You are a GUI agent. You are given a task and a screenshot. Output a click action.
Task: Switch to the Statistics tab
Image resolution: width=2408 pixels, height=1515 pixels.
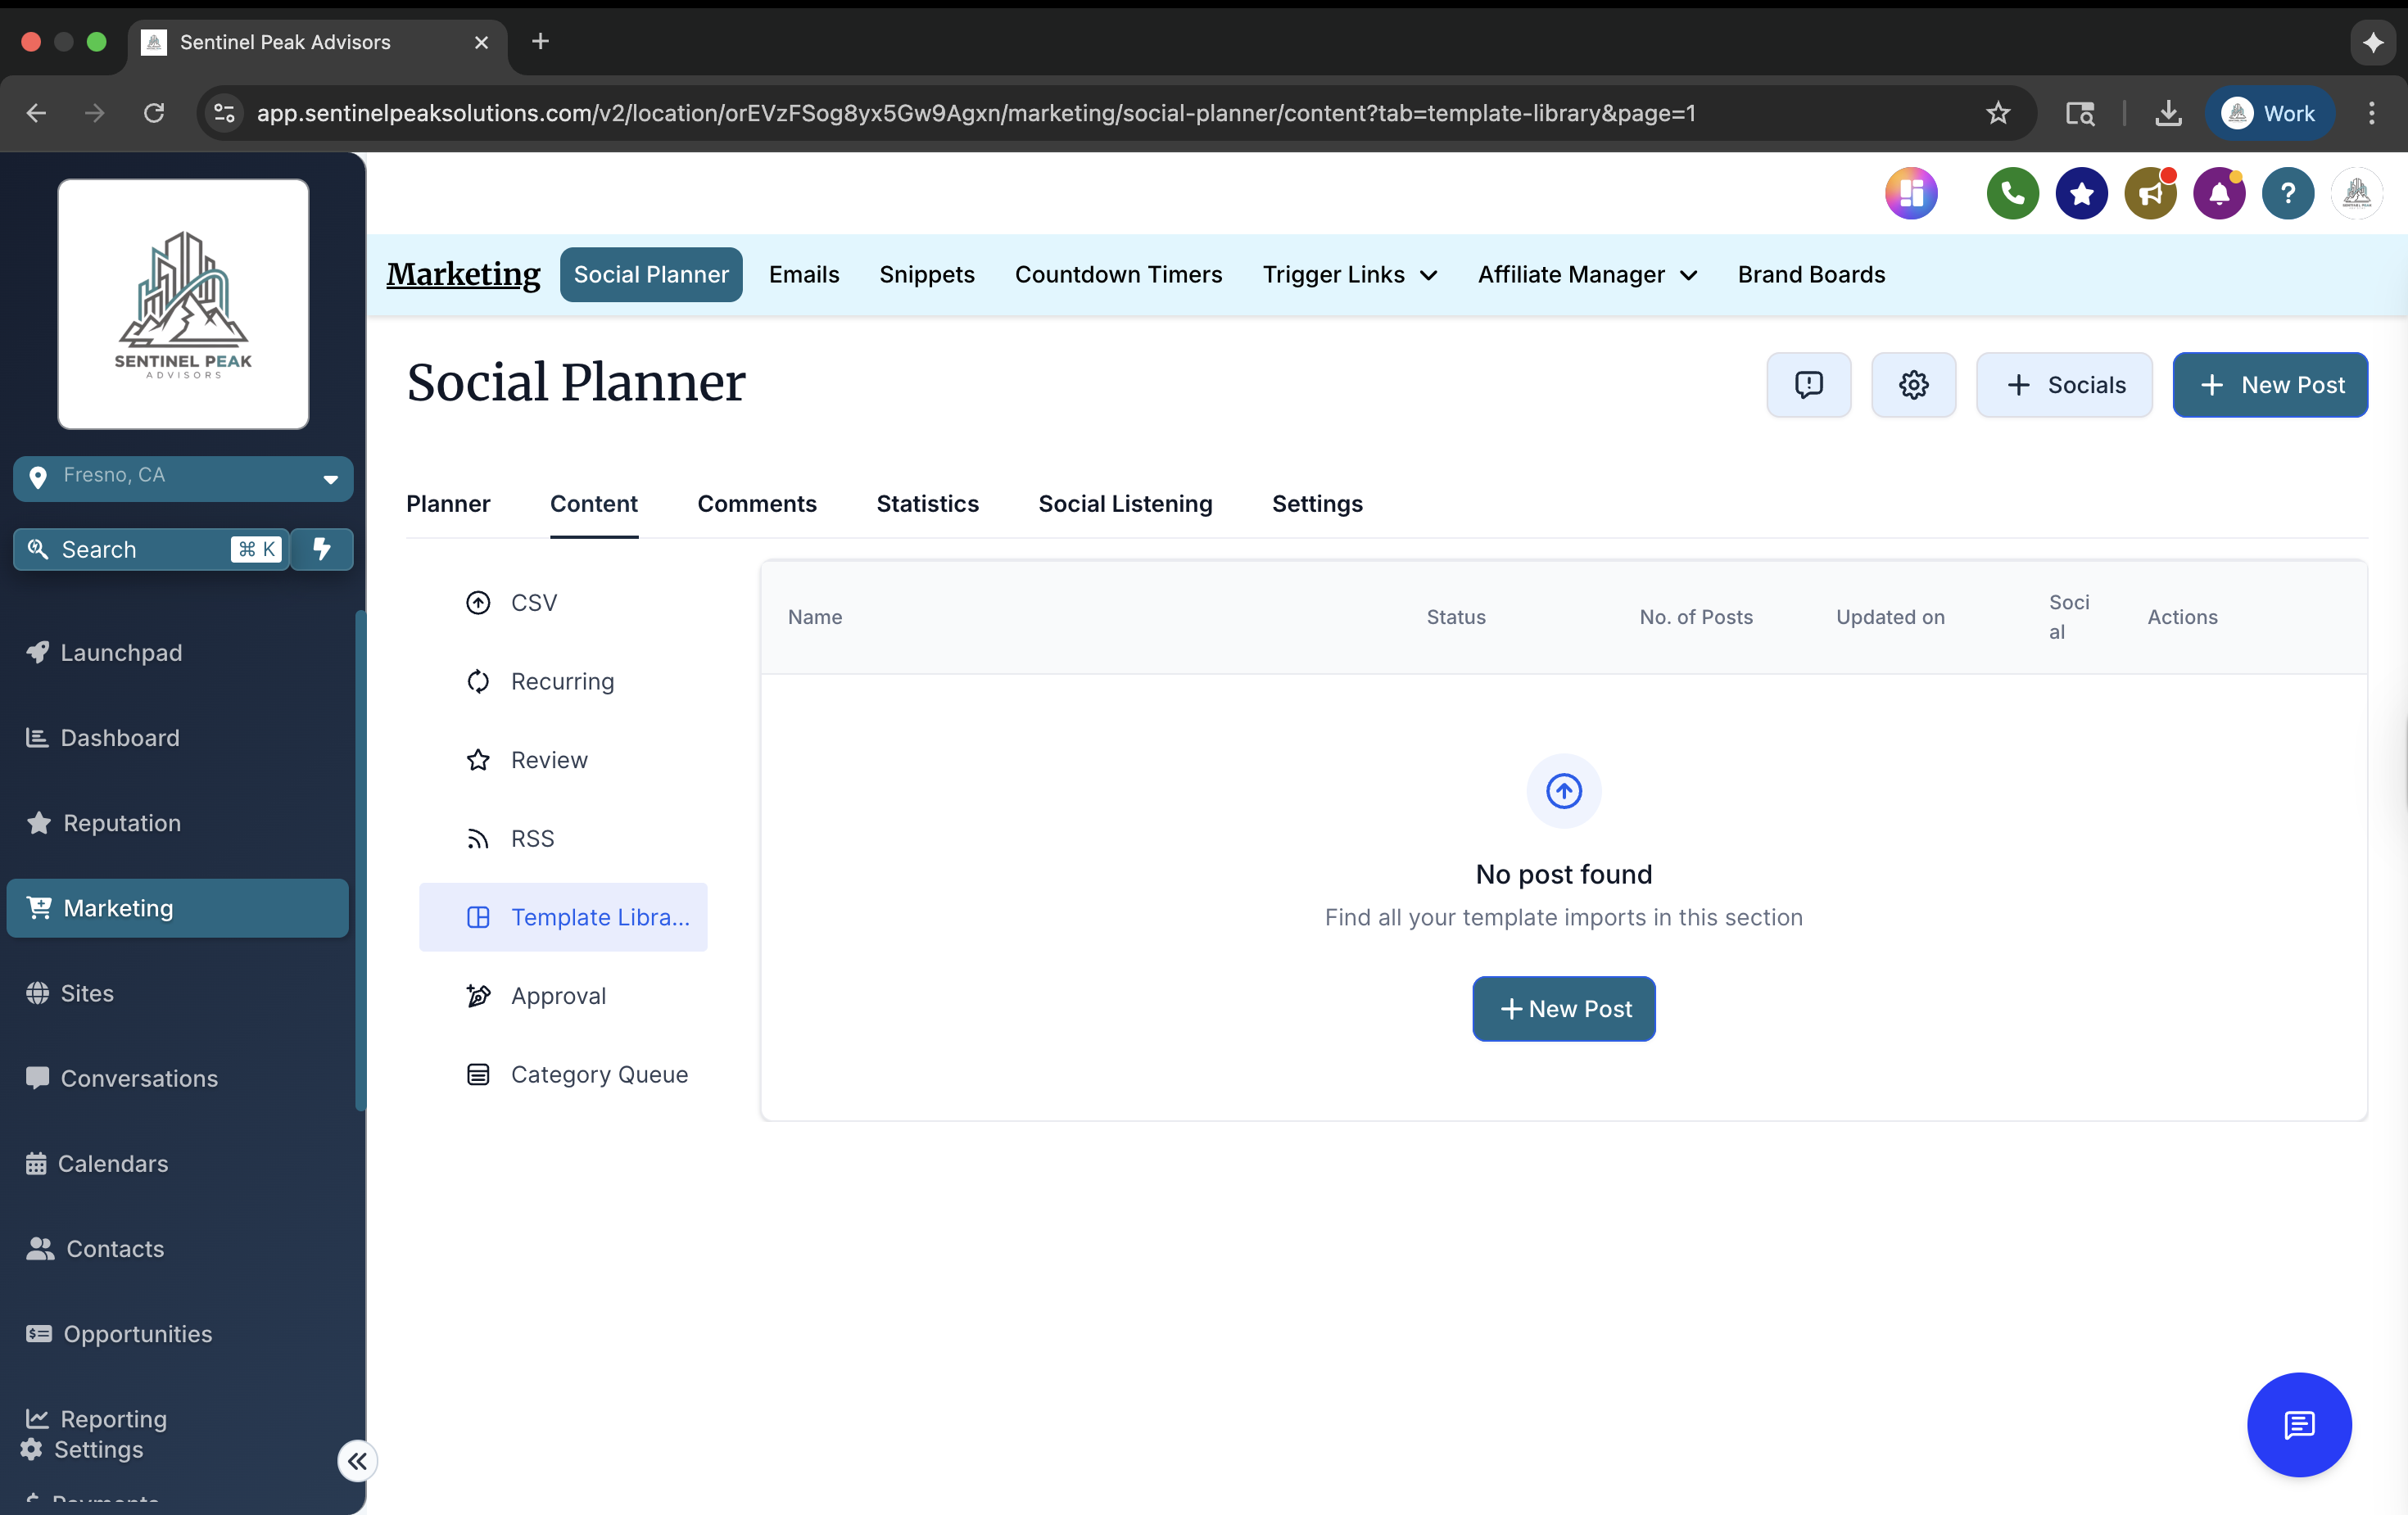(927, 504)
